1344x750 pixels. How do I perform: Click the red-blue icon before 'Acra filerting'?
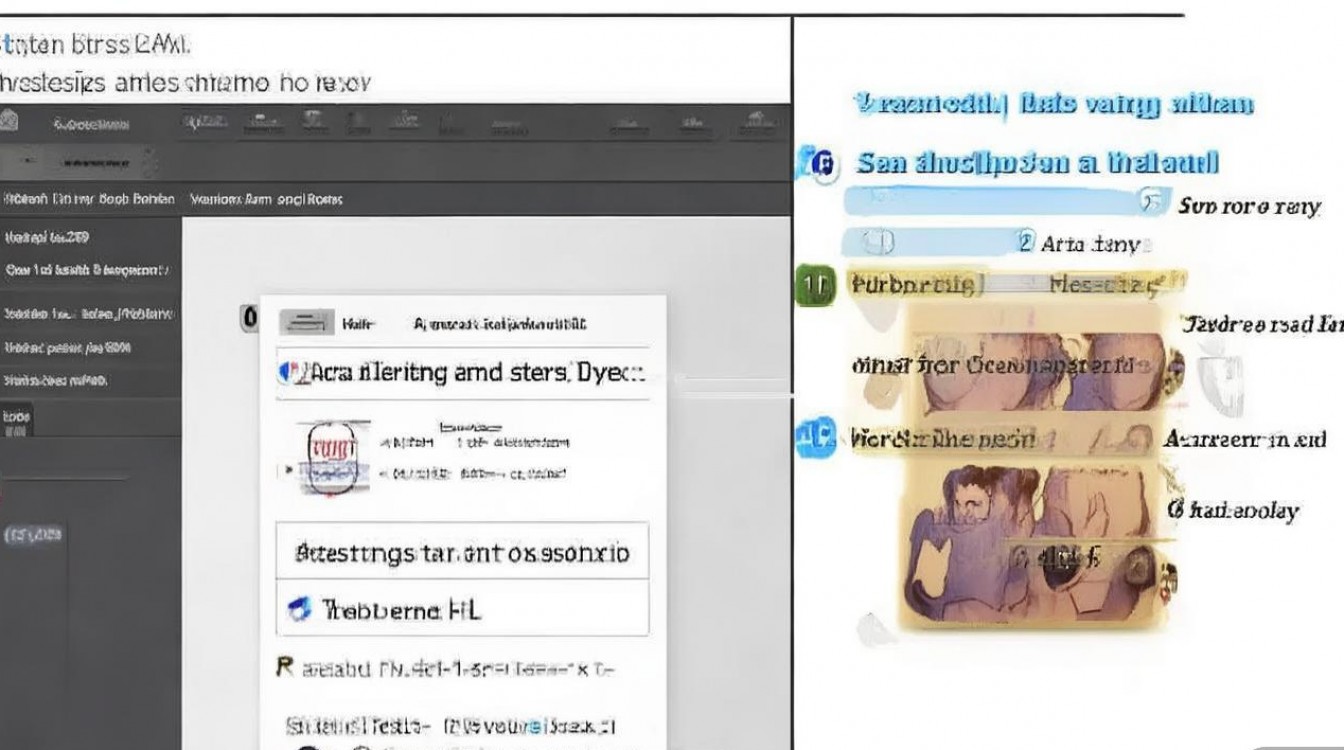(289, 374)
